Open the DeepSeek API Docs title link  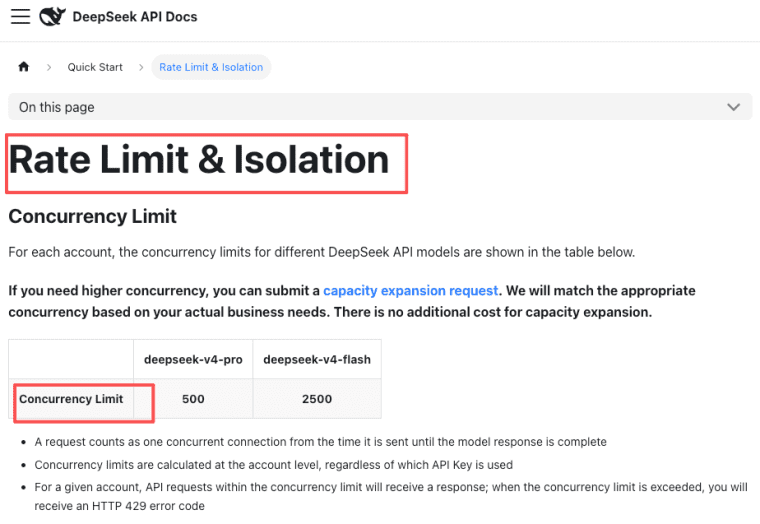(x=135, y=17)
